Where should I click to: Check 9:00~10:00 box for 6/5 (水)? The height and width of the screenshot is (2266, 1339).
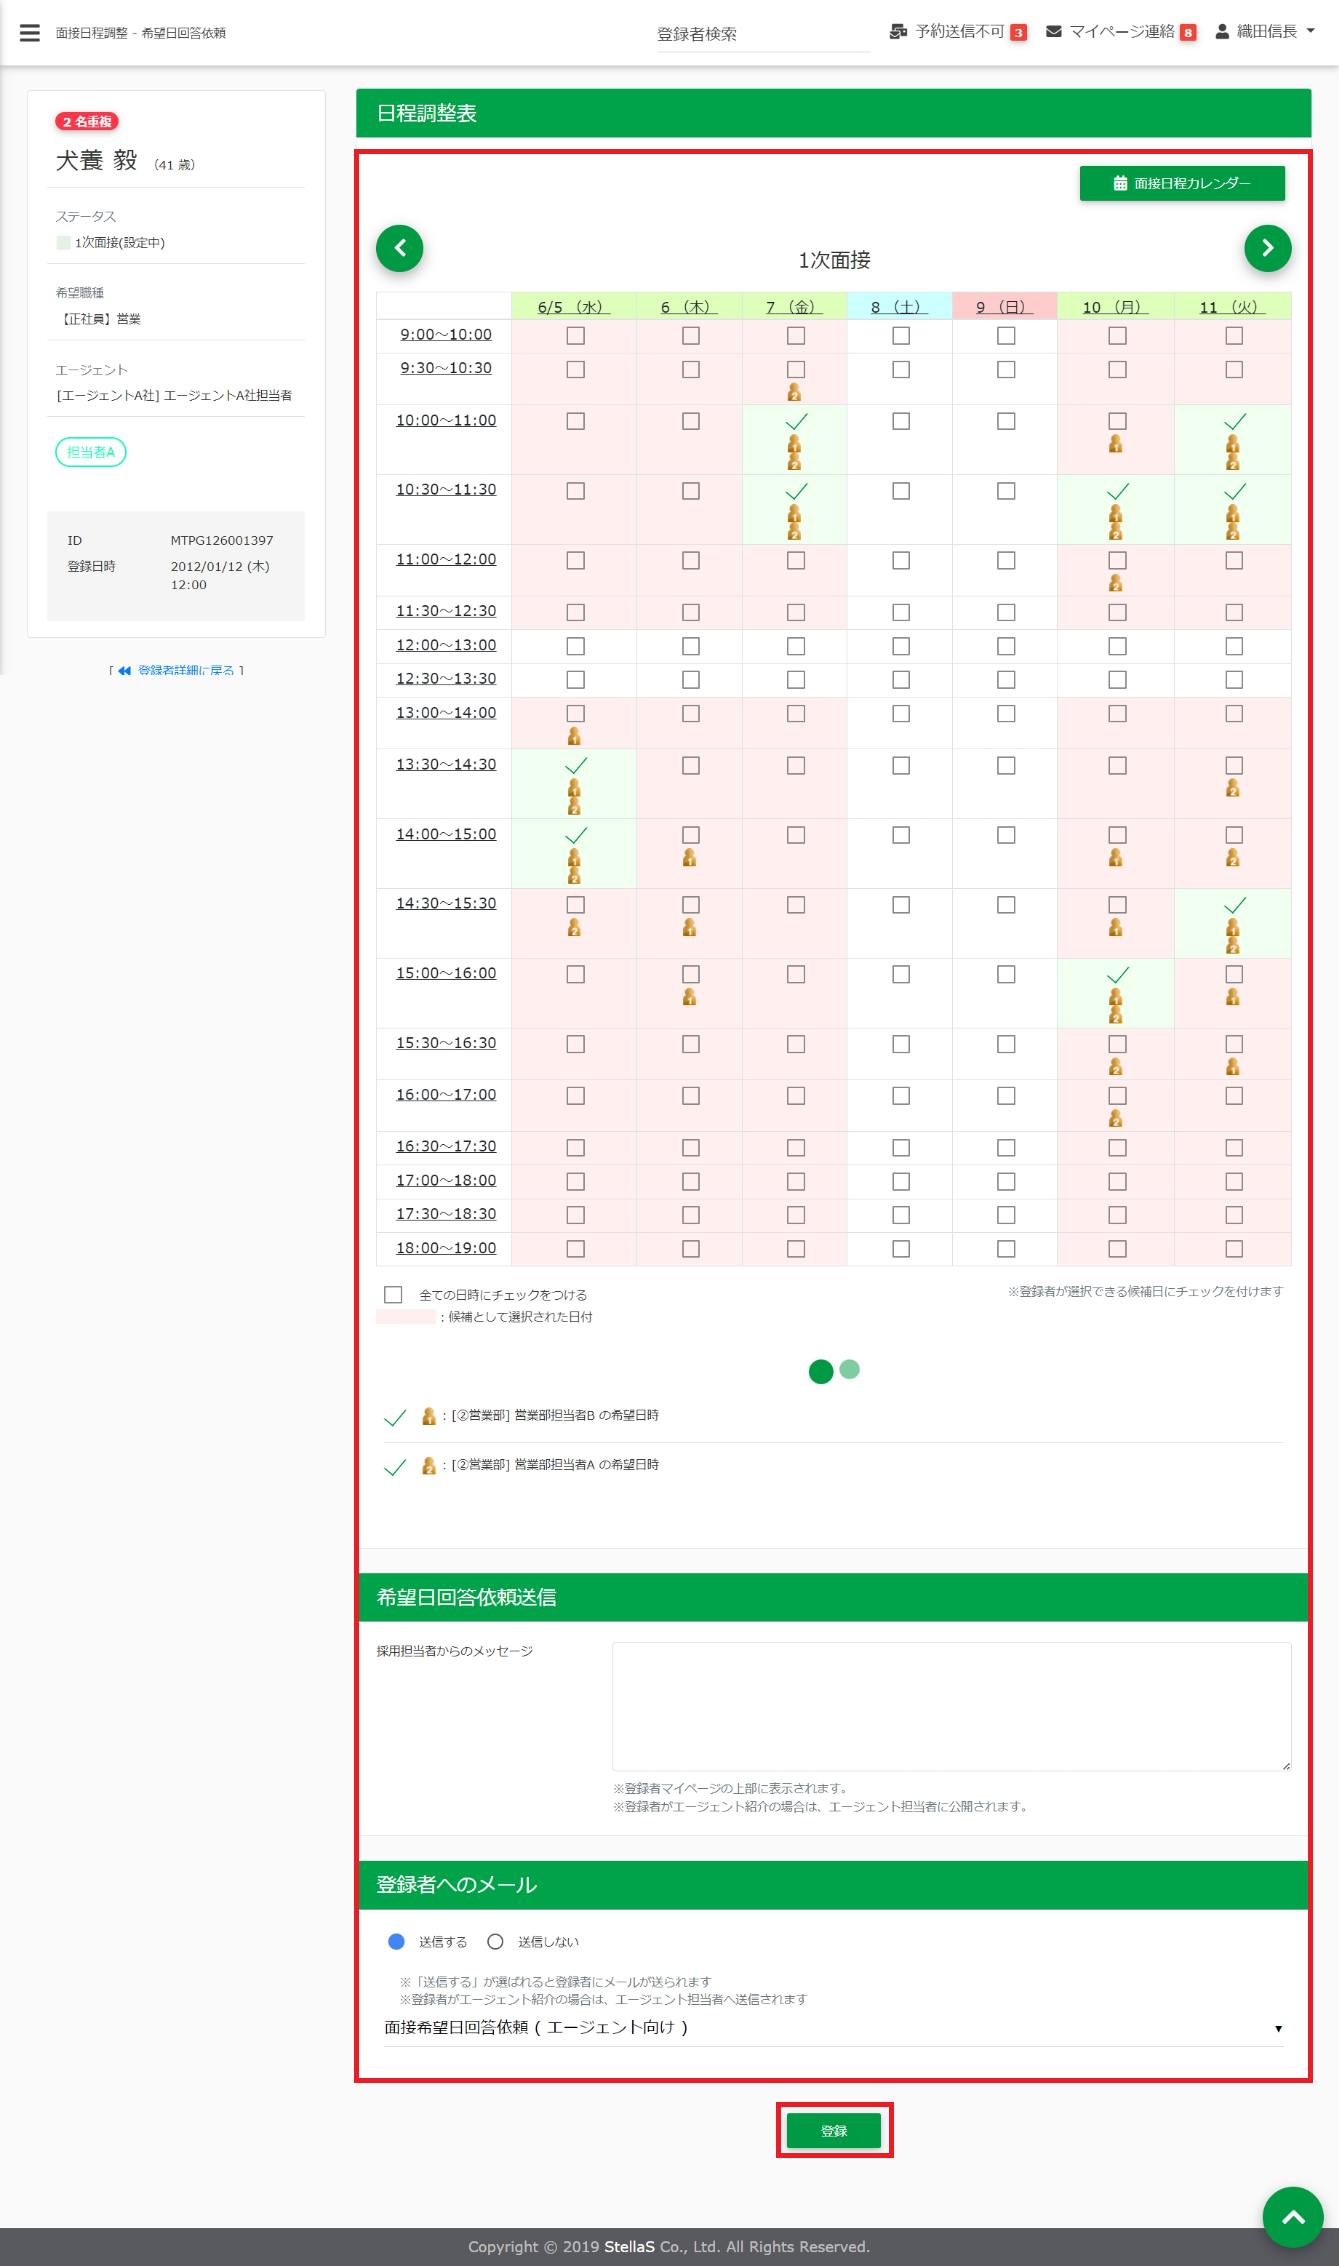point(575,336)
